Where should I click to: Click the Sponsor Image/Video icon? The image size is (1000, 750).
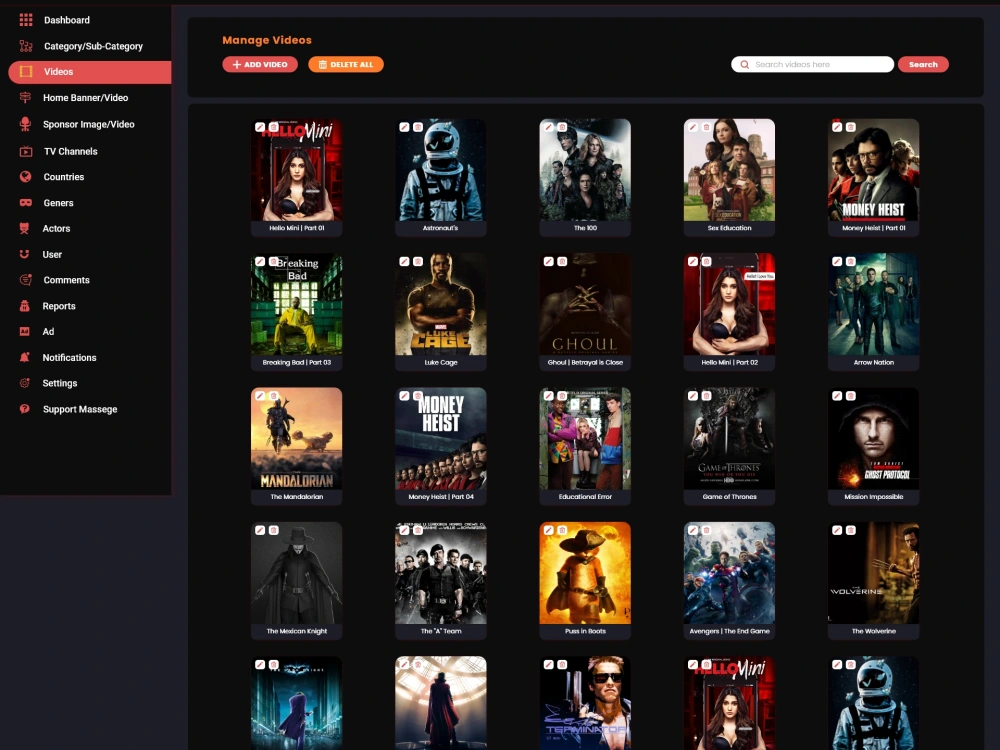pyautogui.click(x=25, y=124)
